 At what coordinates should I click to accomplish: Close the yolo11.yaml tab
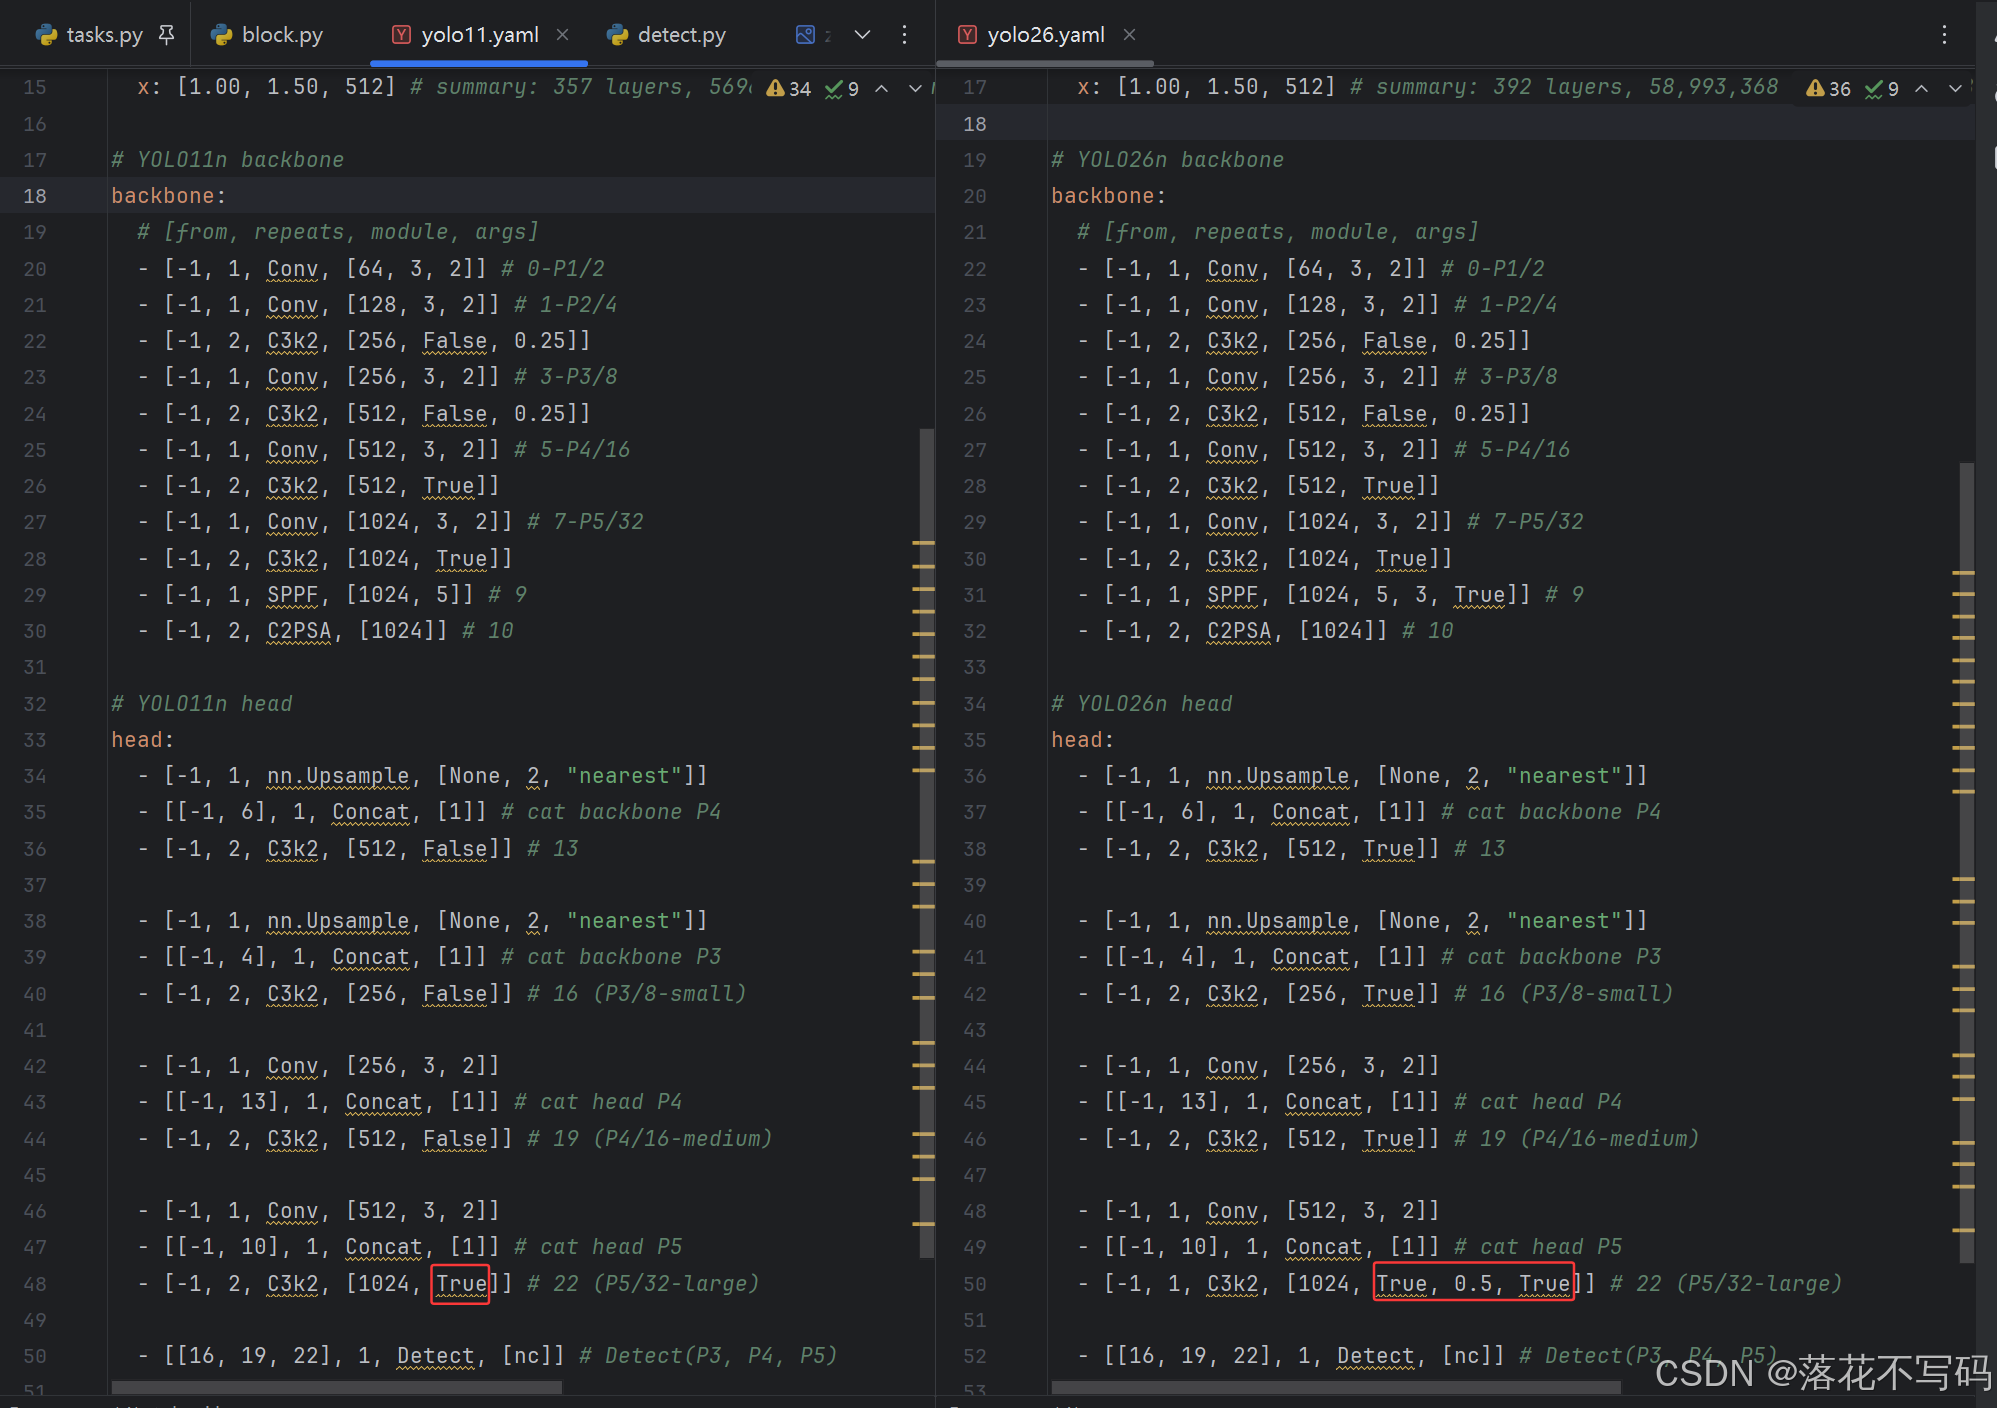coord(563,34)
